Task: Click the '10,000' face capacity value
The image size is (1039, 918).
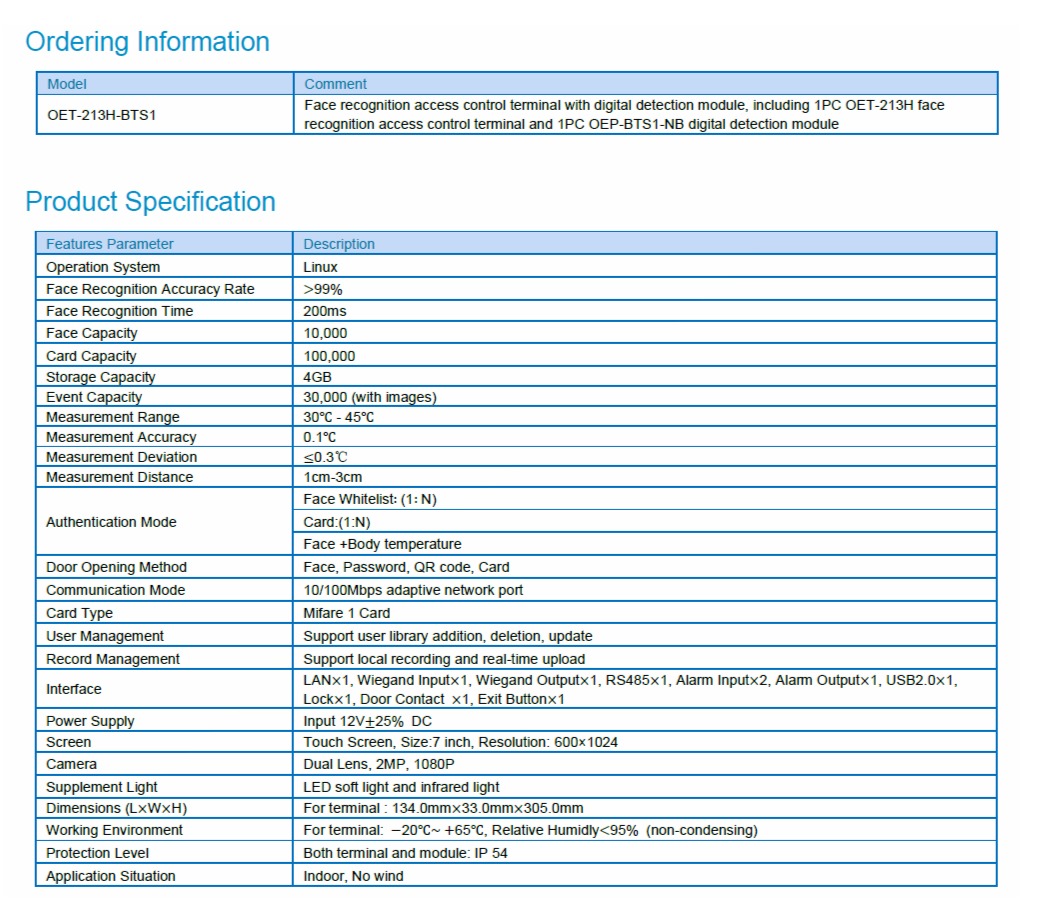Action: (325, 333)
